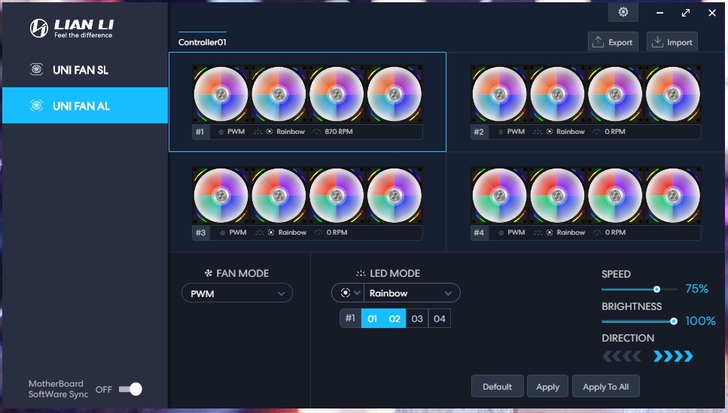The width and height of the screenshot is (728, 413).
Task: Click the 100% brightness value
Action: coord(700,321)
